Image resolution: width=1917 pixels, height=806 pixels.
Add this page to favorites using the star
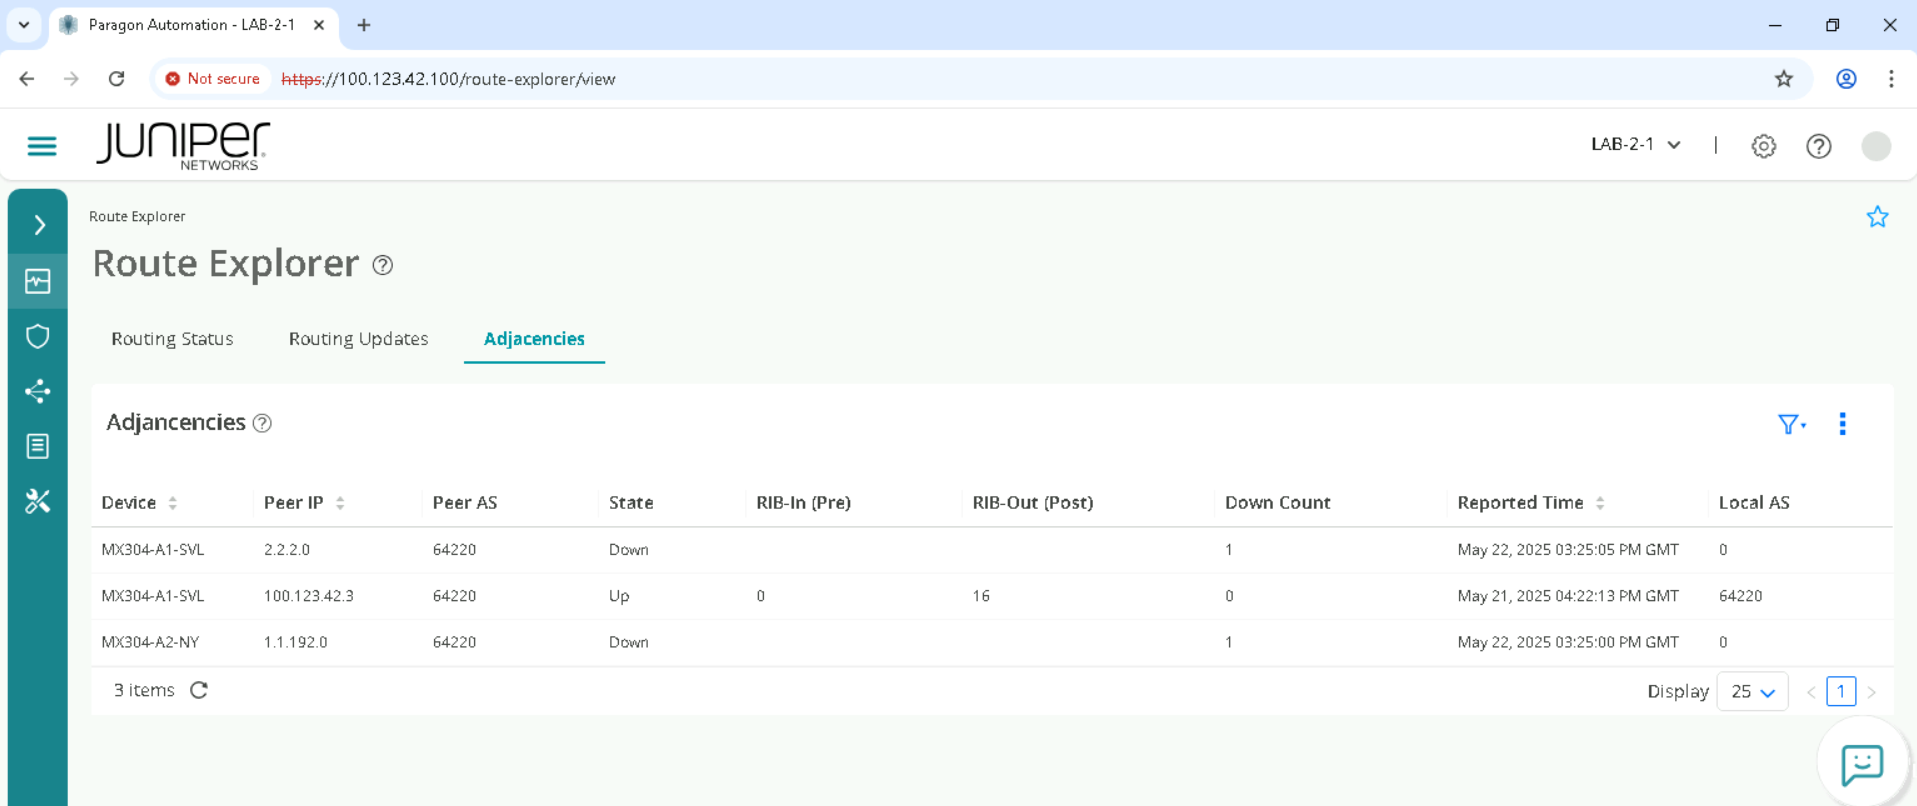1877,217
